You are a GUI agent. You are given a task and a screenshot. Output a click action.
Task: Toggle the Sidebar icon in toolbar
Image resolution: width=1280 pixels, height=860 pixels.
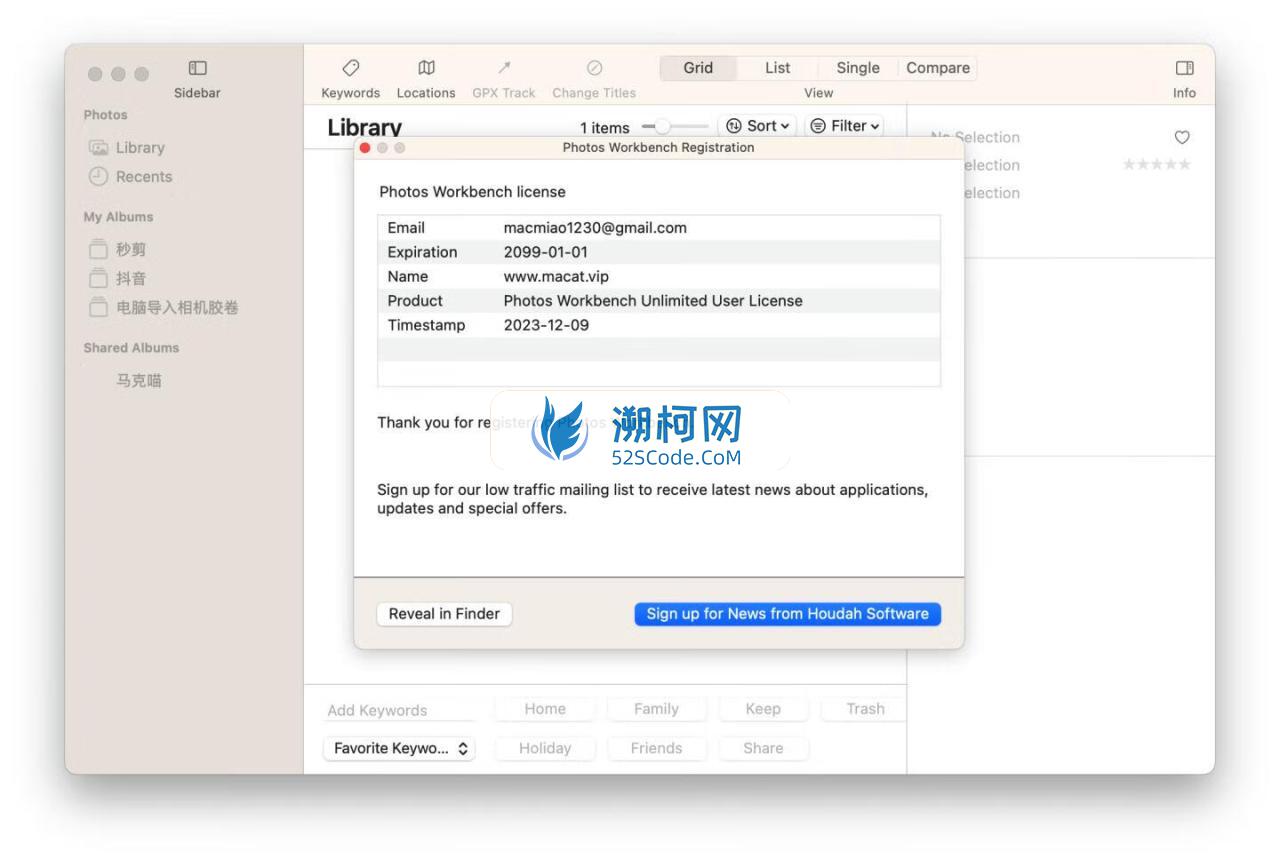pyautogui.click(x=198, y=68)
